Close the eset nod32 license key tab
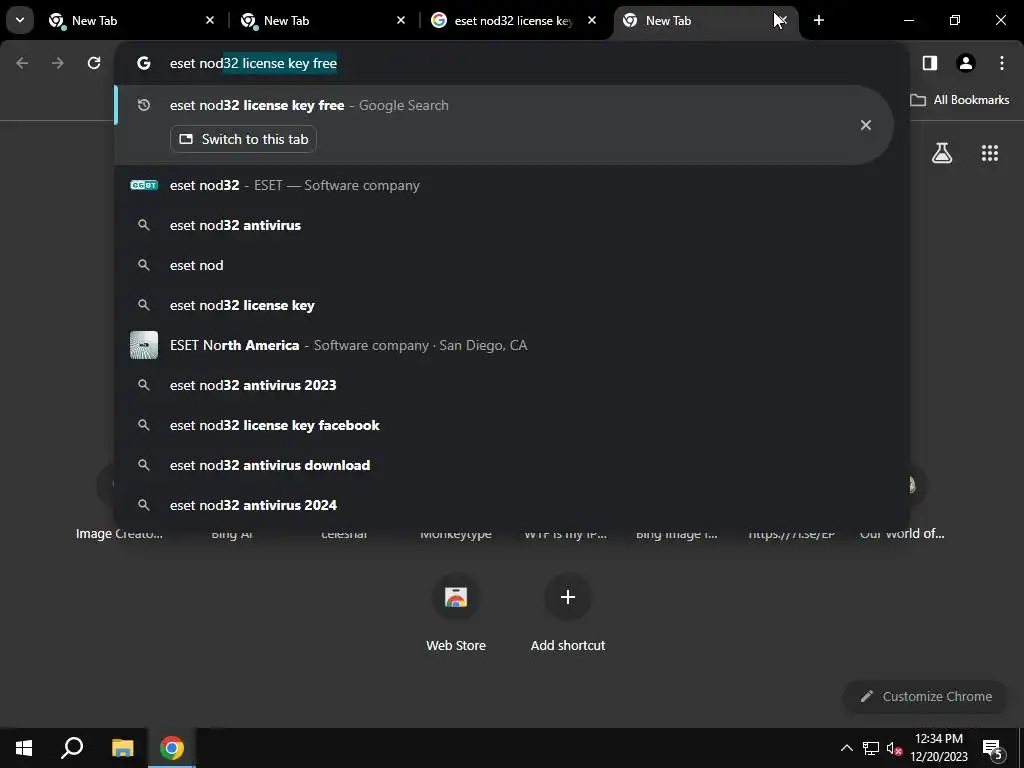This screenshot has height=768, width=1024. point(592,20)
